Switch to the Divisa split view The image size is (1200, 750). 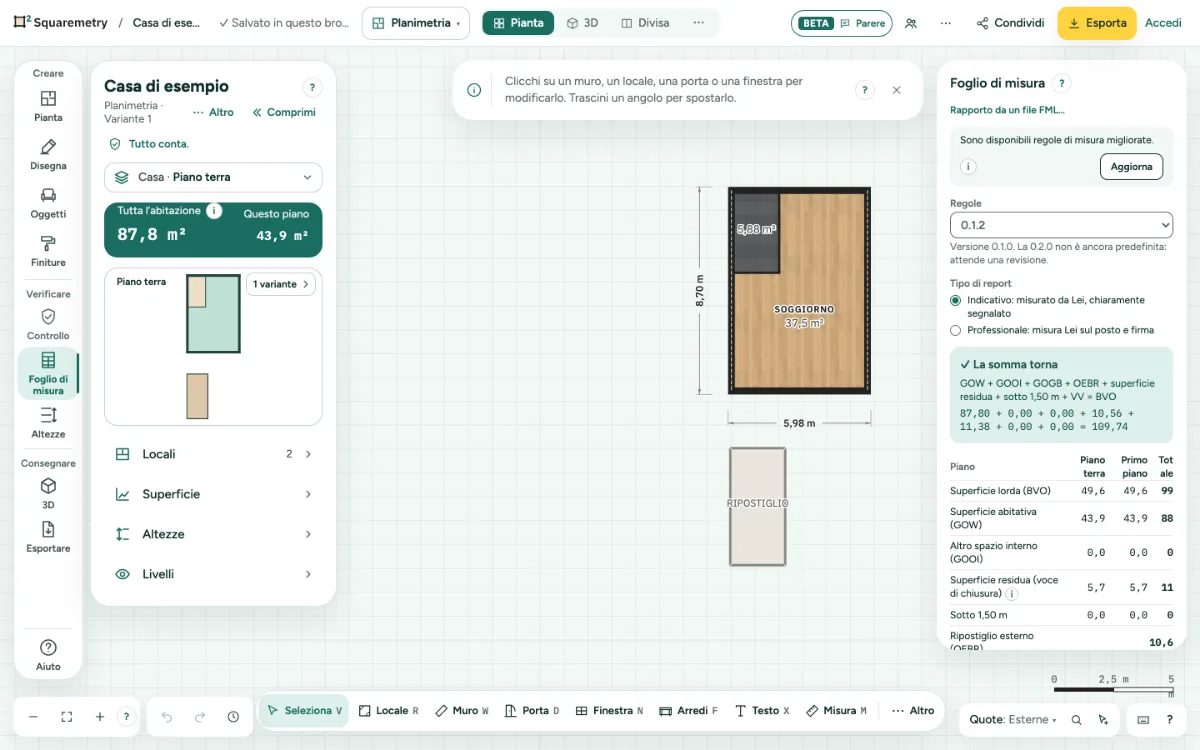point(645,23)
